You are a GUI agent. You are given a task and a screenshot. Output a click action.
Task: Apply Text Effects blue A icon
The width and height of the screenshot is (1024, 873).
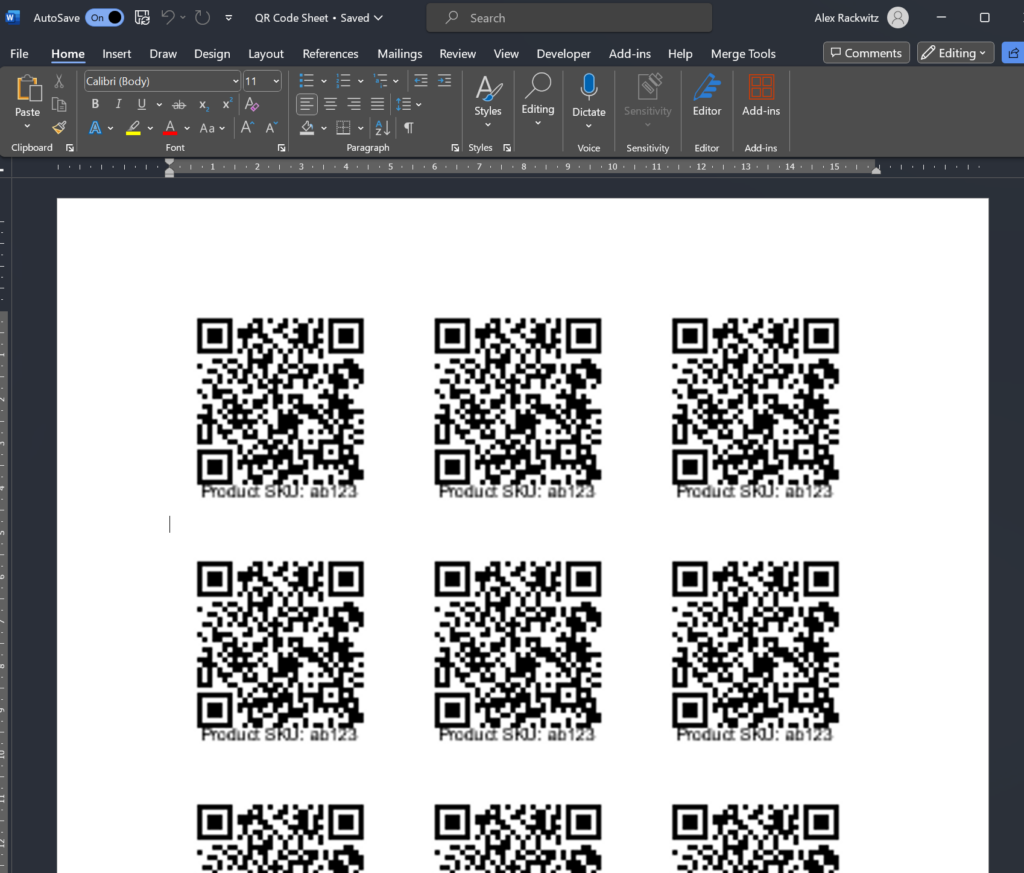pyautogui.click(x=95, y=127)
